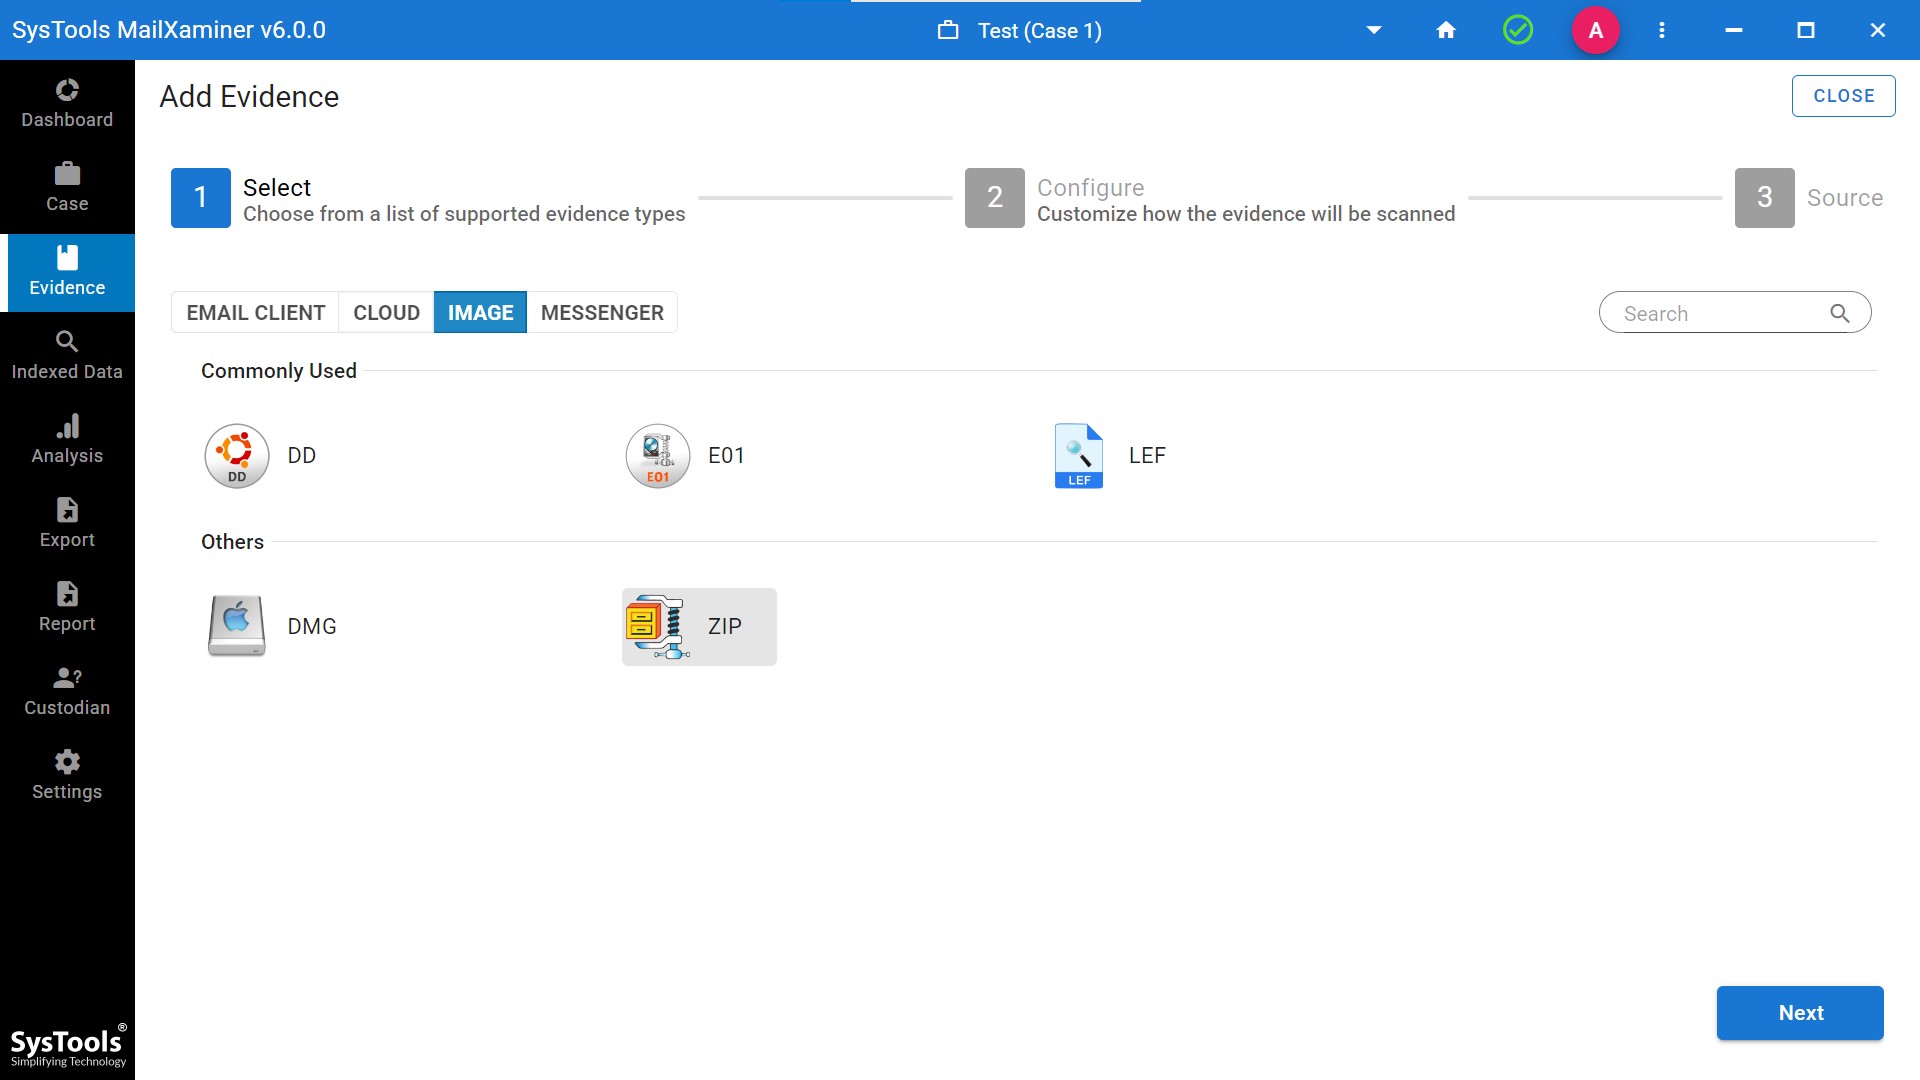Switch to the CLOUD tab
1920x1080 pixels.
pos(386,312)
